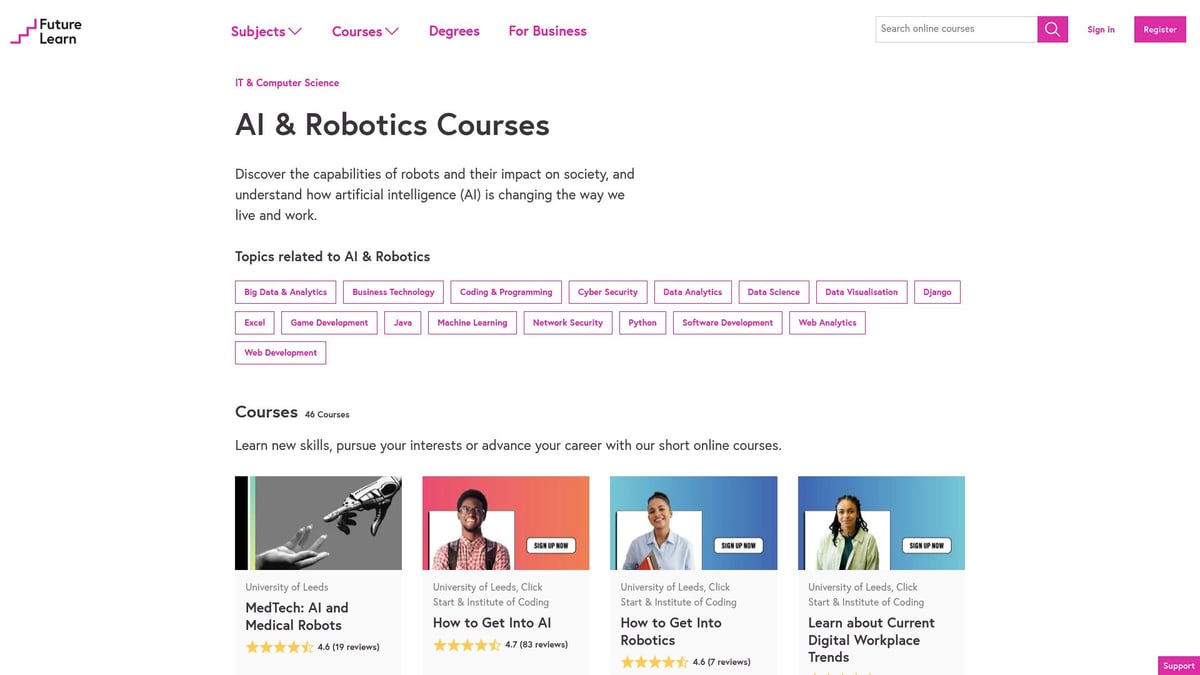Select the Software Development topic tag

pos(727,322)
